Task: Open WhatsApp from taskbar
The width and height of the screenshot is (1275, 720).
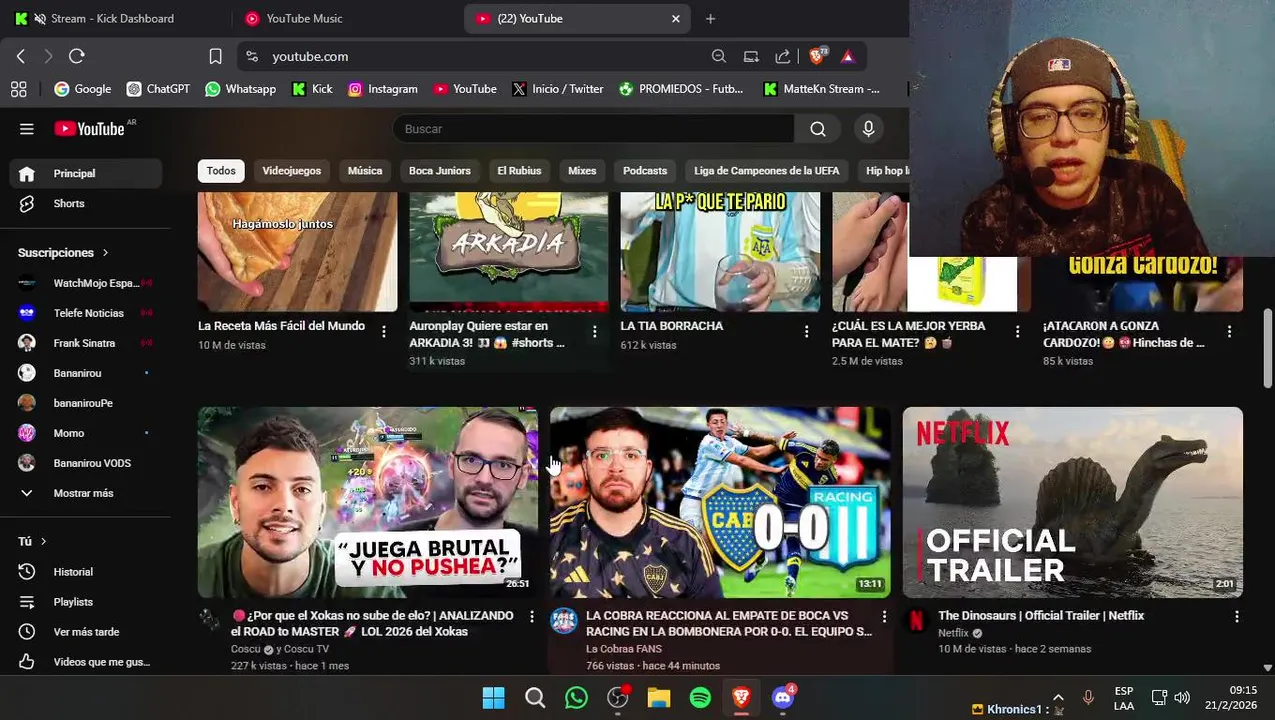Action: [576, 697]
